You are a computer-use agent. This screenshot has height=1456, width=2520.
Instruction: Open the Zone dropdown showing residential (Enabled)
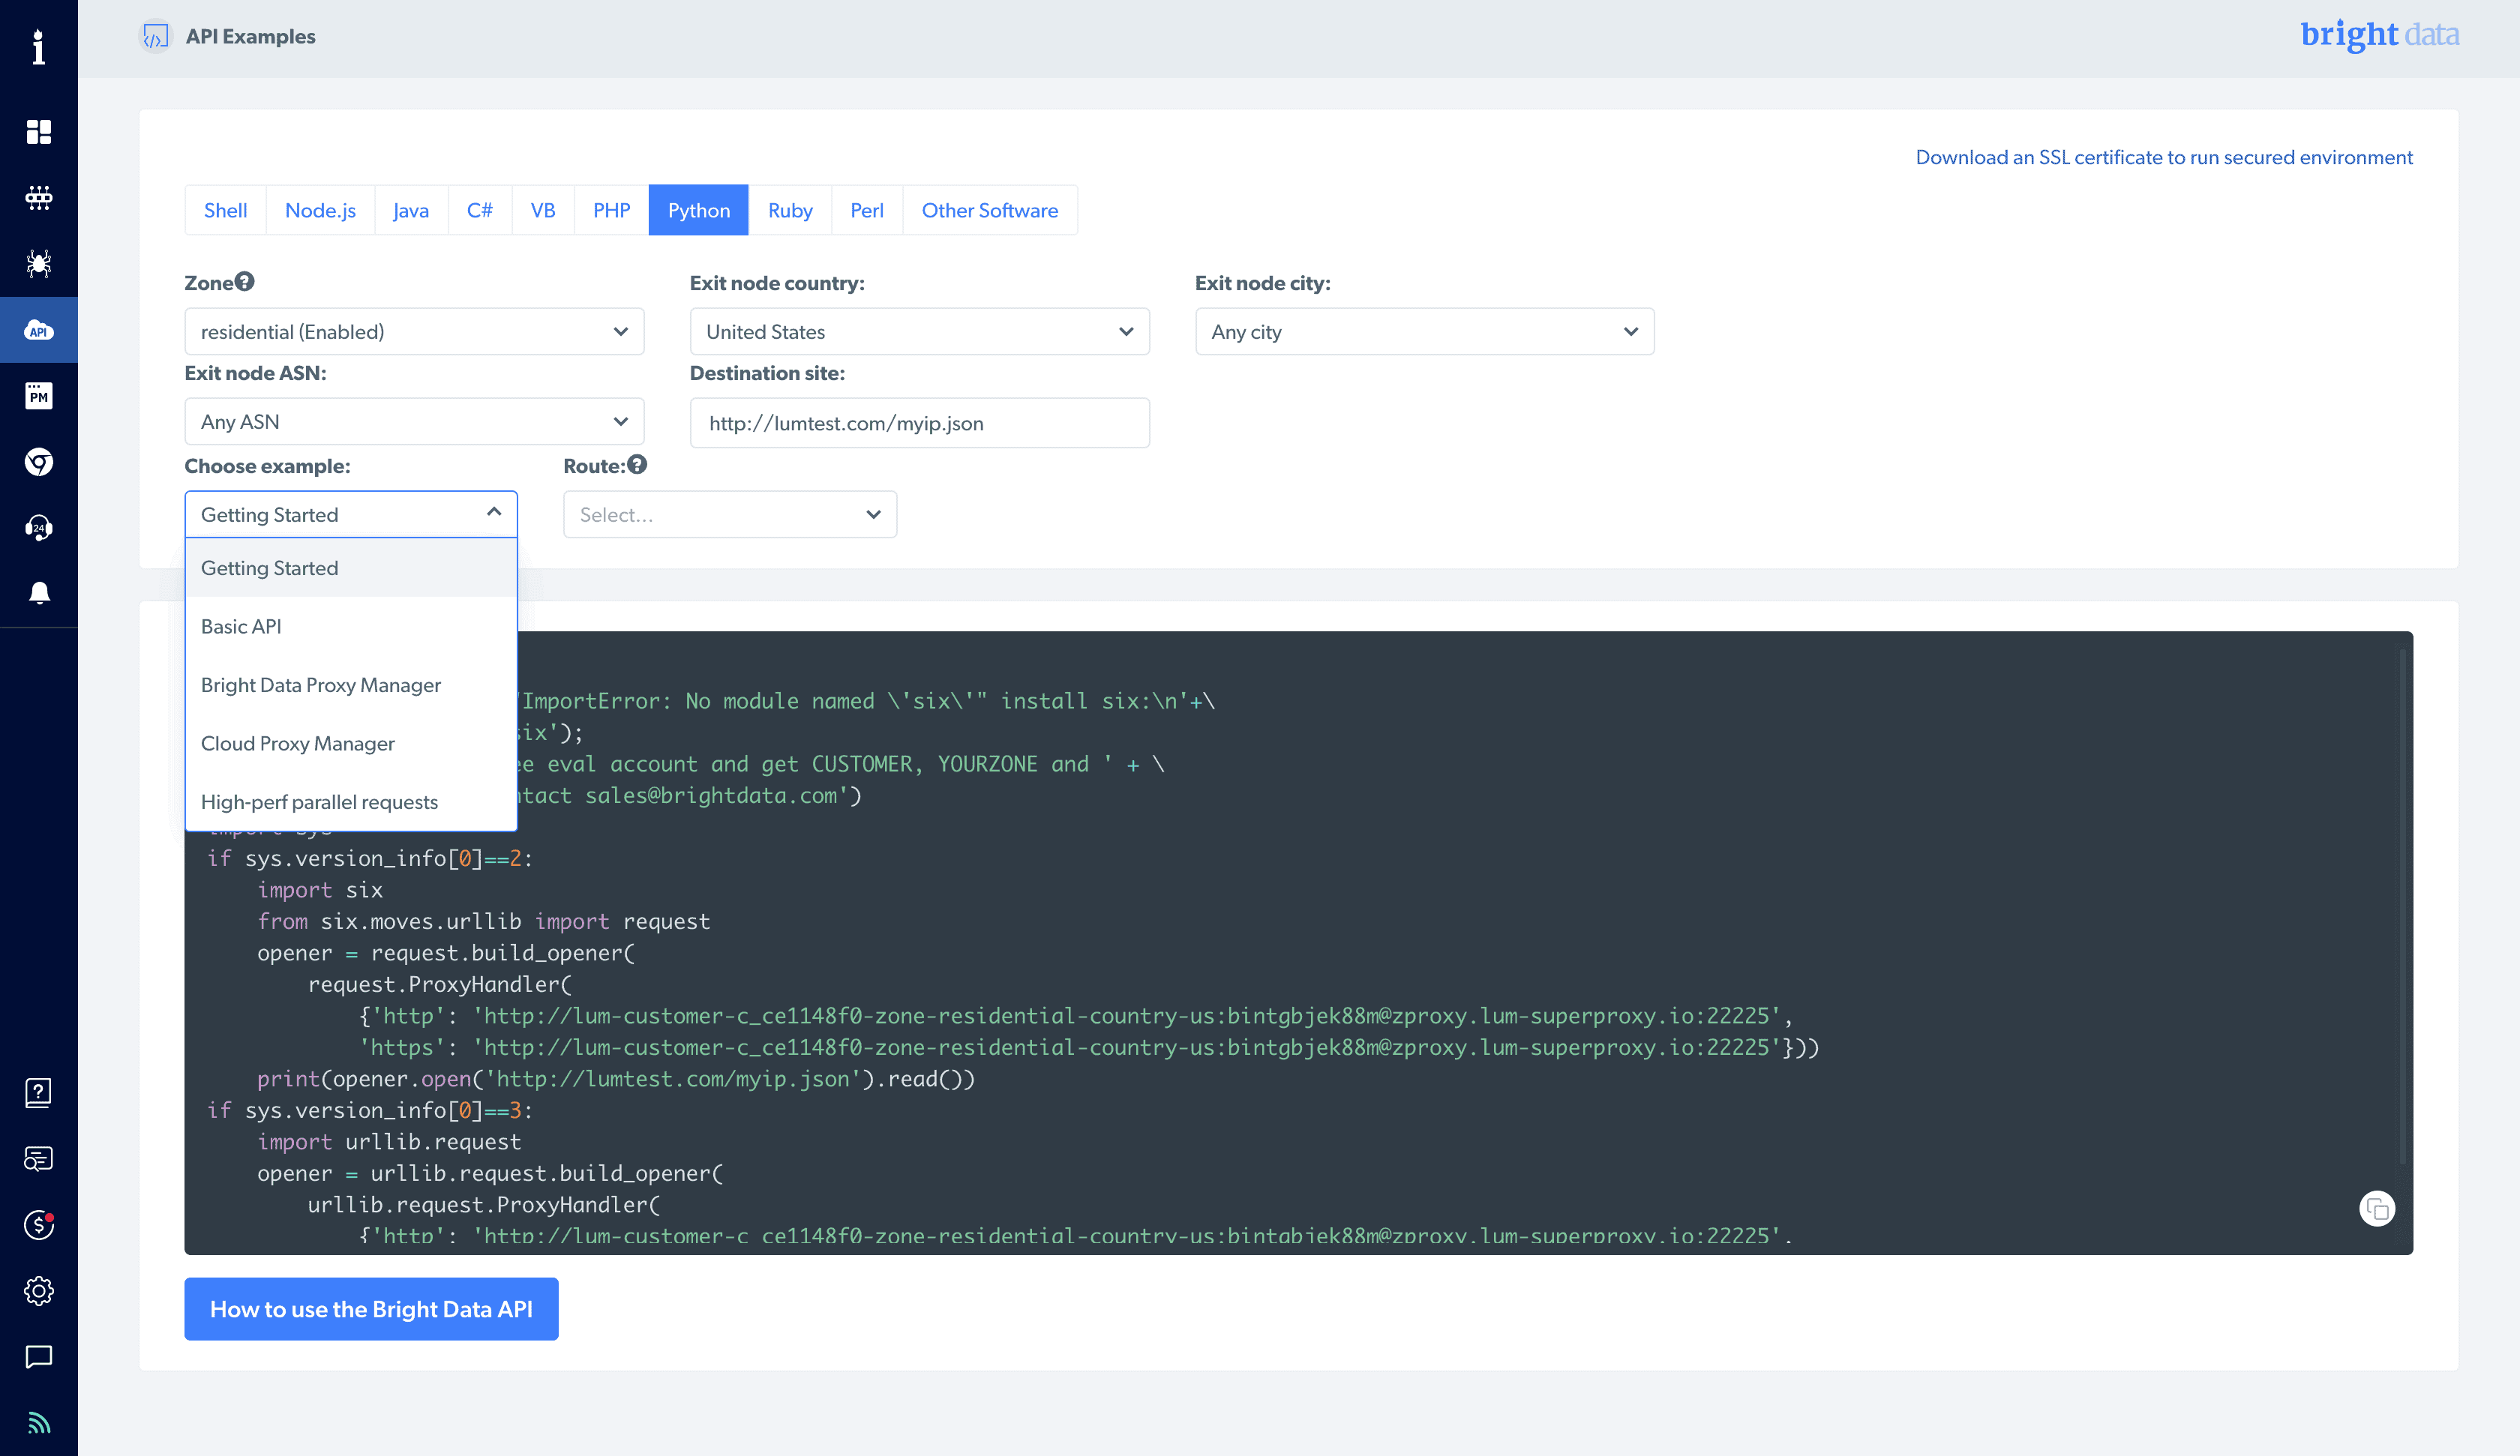[414, 331]
